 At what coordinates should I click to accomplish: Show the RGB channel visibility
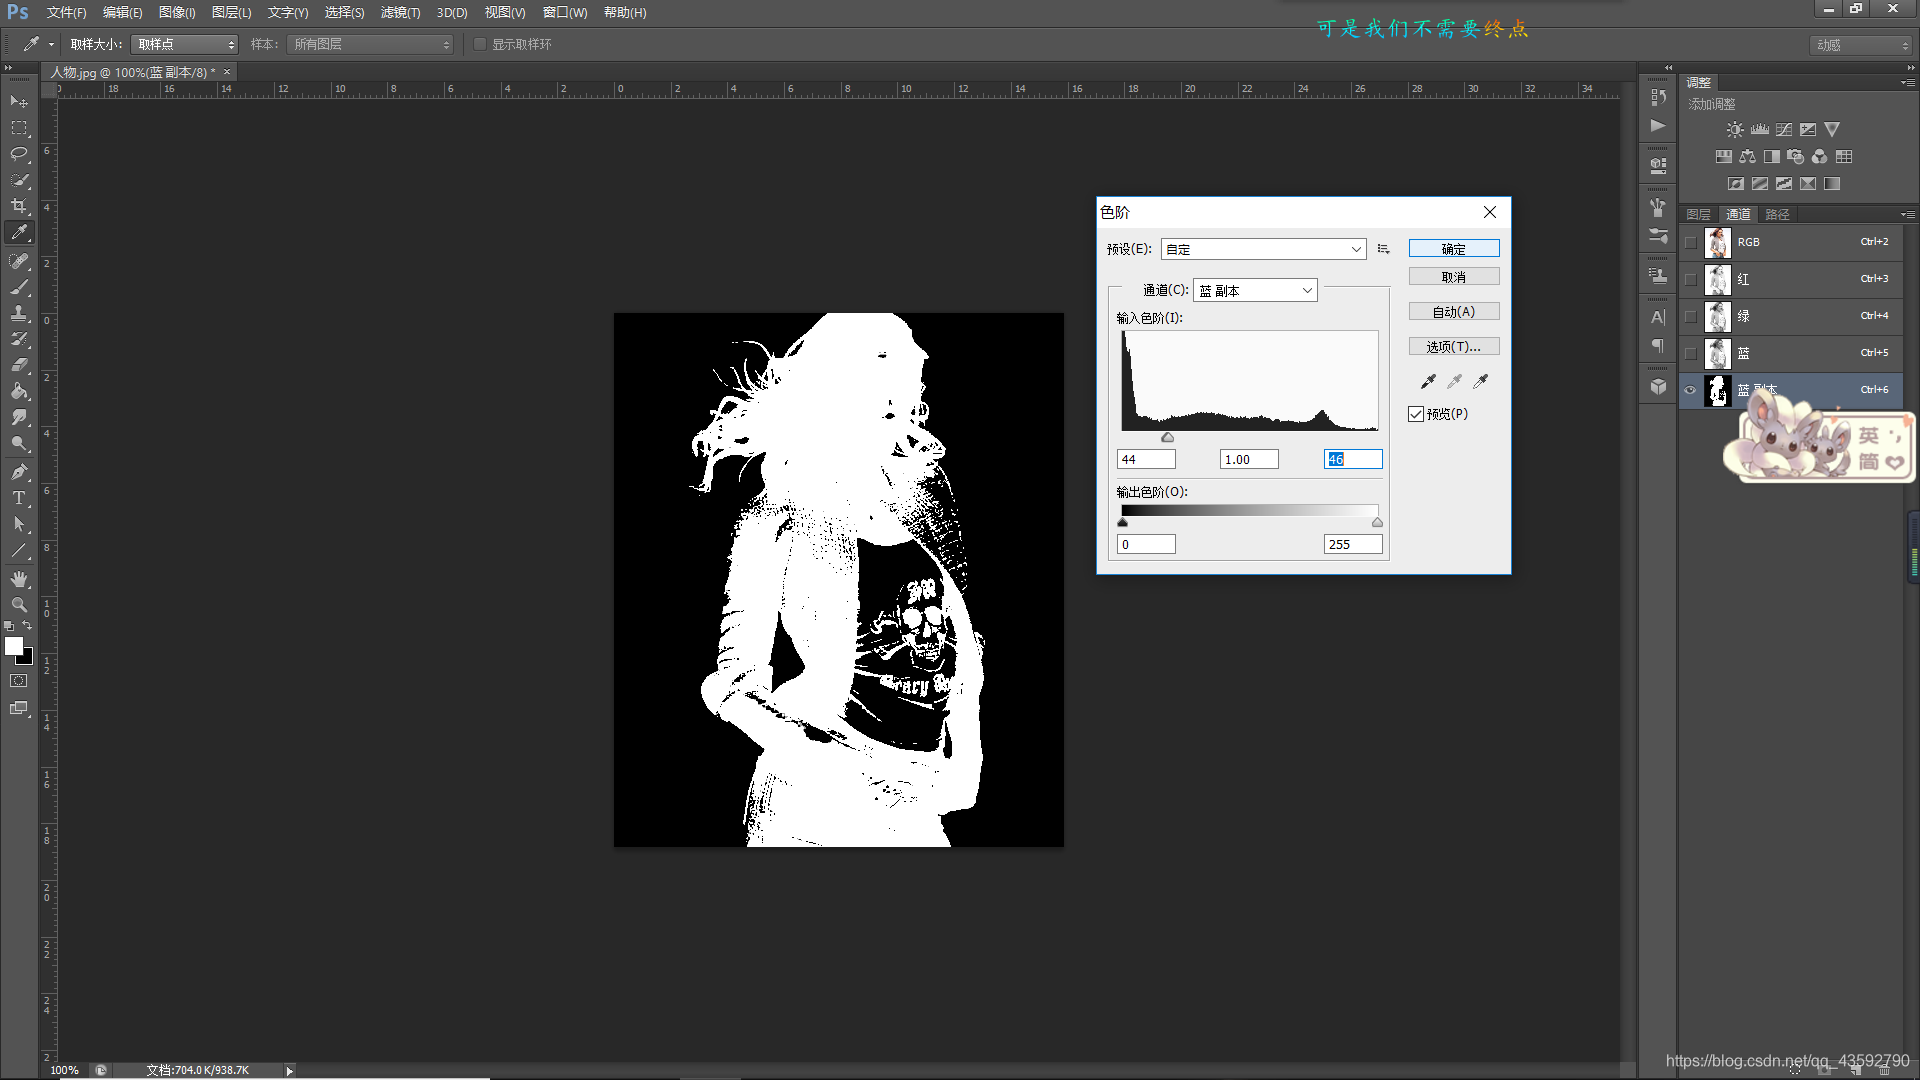click(1691, 242)
